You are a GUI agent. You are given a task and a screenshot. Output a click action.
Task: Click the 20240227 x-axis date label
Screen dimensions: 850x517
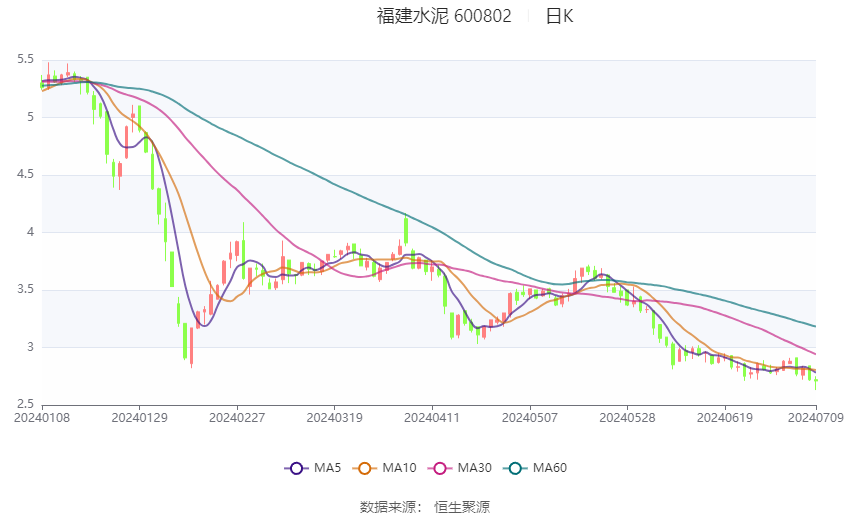tap(237, 418)
